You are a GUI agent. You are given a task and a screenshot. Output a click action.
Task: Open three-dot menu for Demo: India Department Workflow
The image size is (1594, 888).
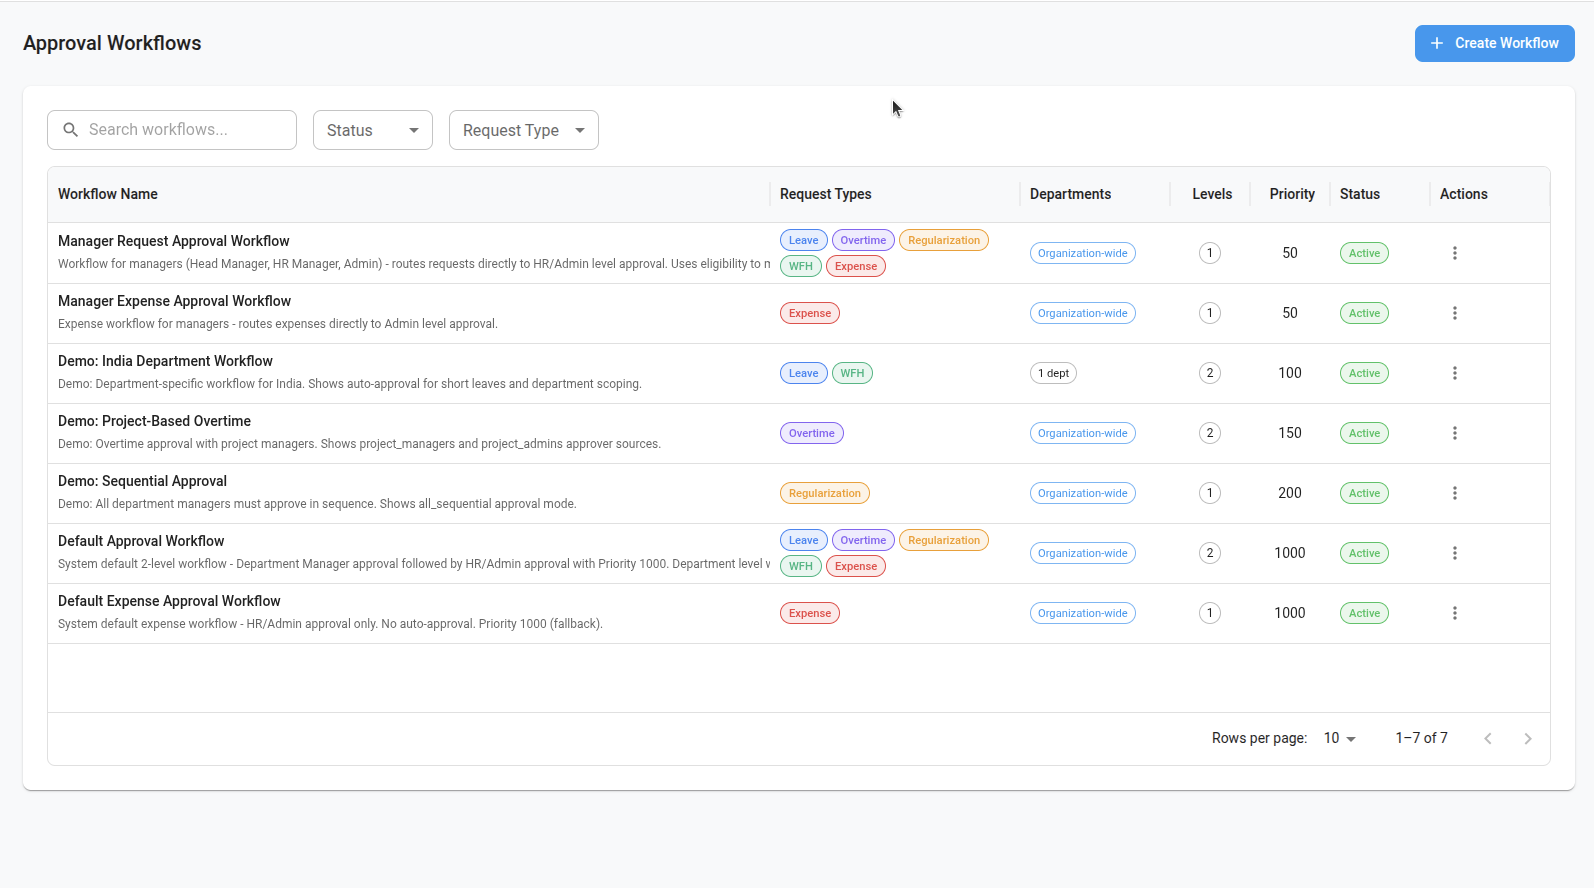coord(1454,373)
